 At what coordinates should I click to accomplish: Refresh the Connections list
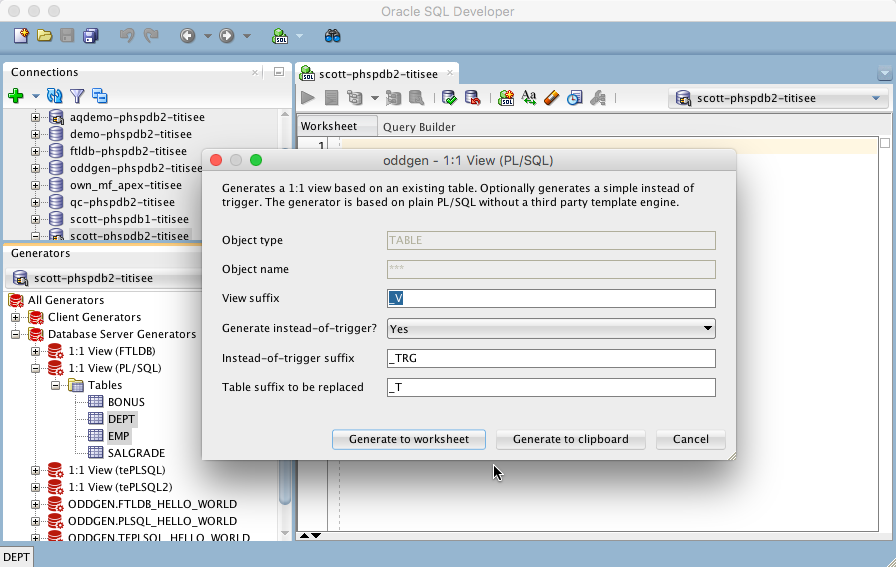[55, 96]
